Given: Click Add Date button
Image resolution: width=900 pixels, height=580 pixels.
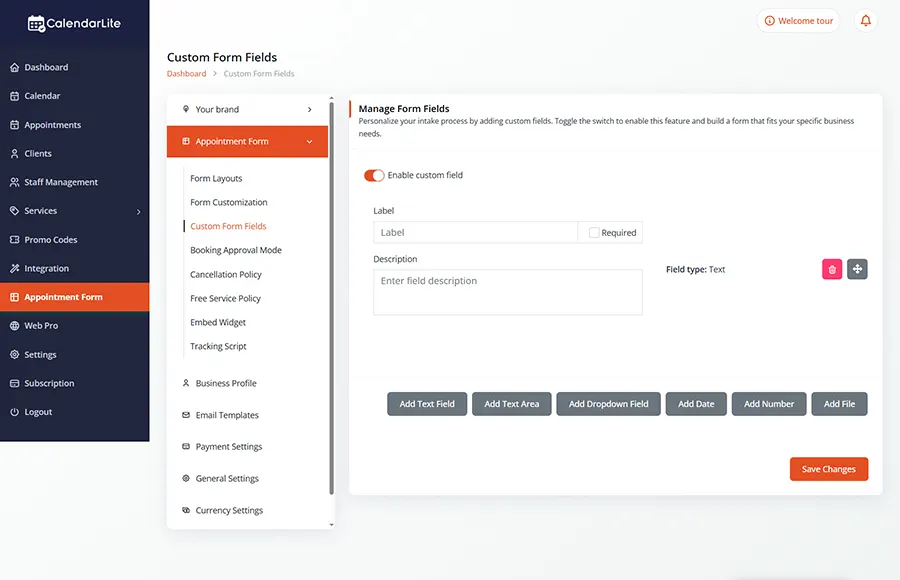Looking at the screenshot, I should [696, 404].
